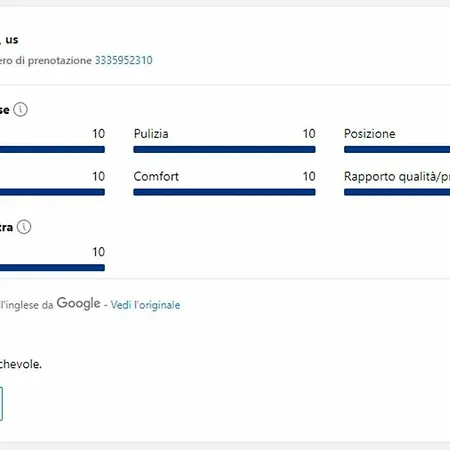Click the 'us' country label

(12, 40)
